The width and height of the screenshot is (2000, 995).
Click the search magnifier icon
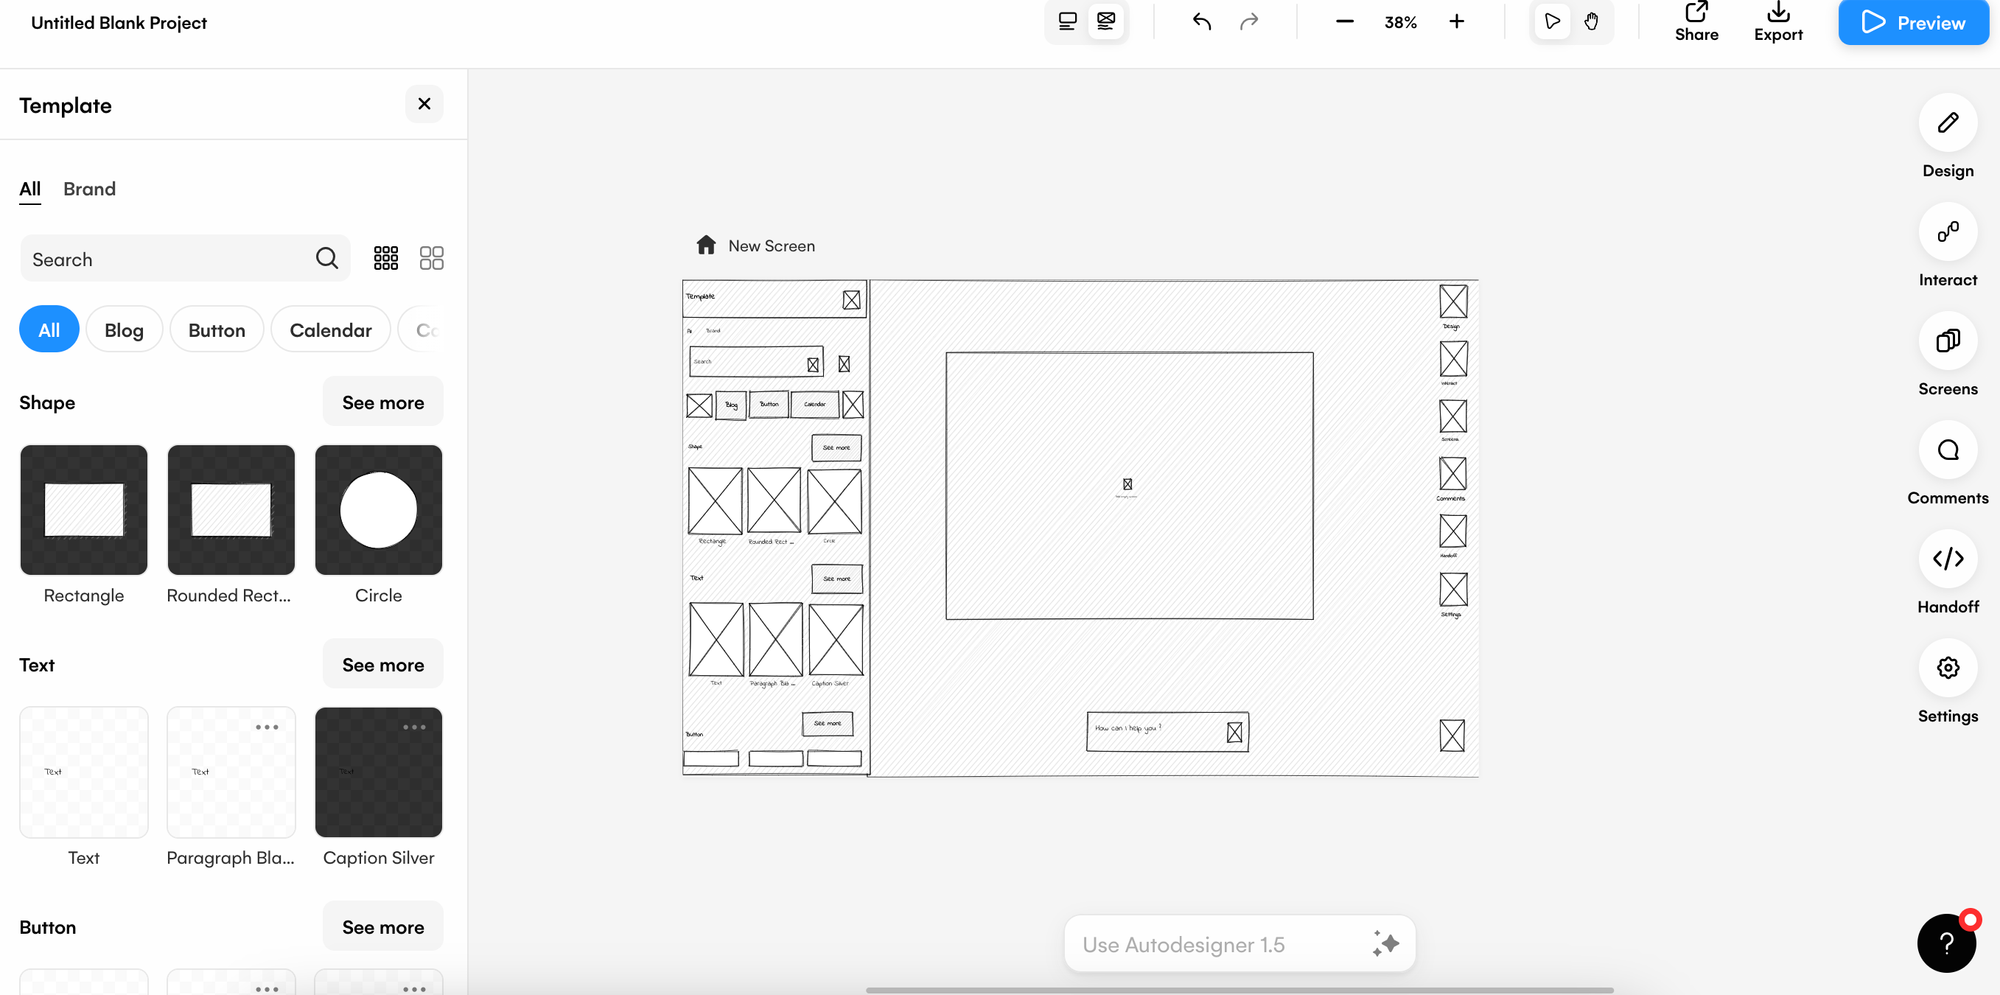[x=327, y=258]
